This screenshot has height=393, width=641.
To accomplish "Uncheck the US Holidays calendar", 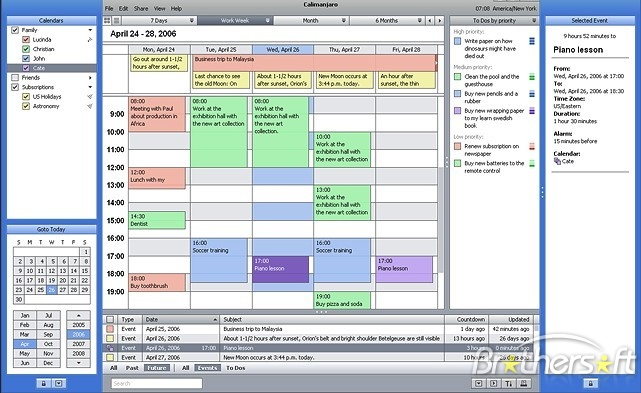I will (26, 97).
